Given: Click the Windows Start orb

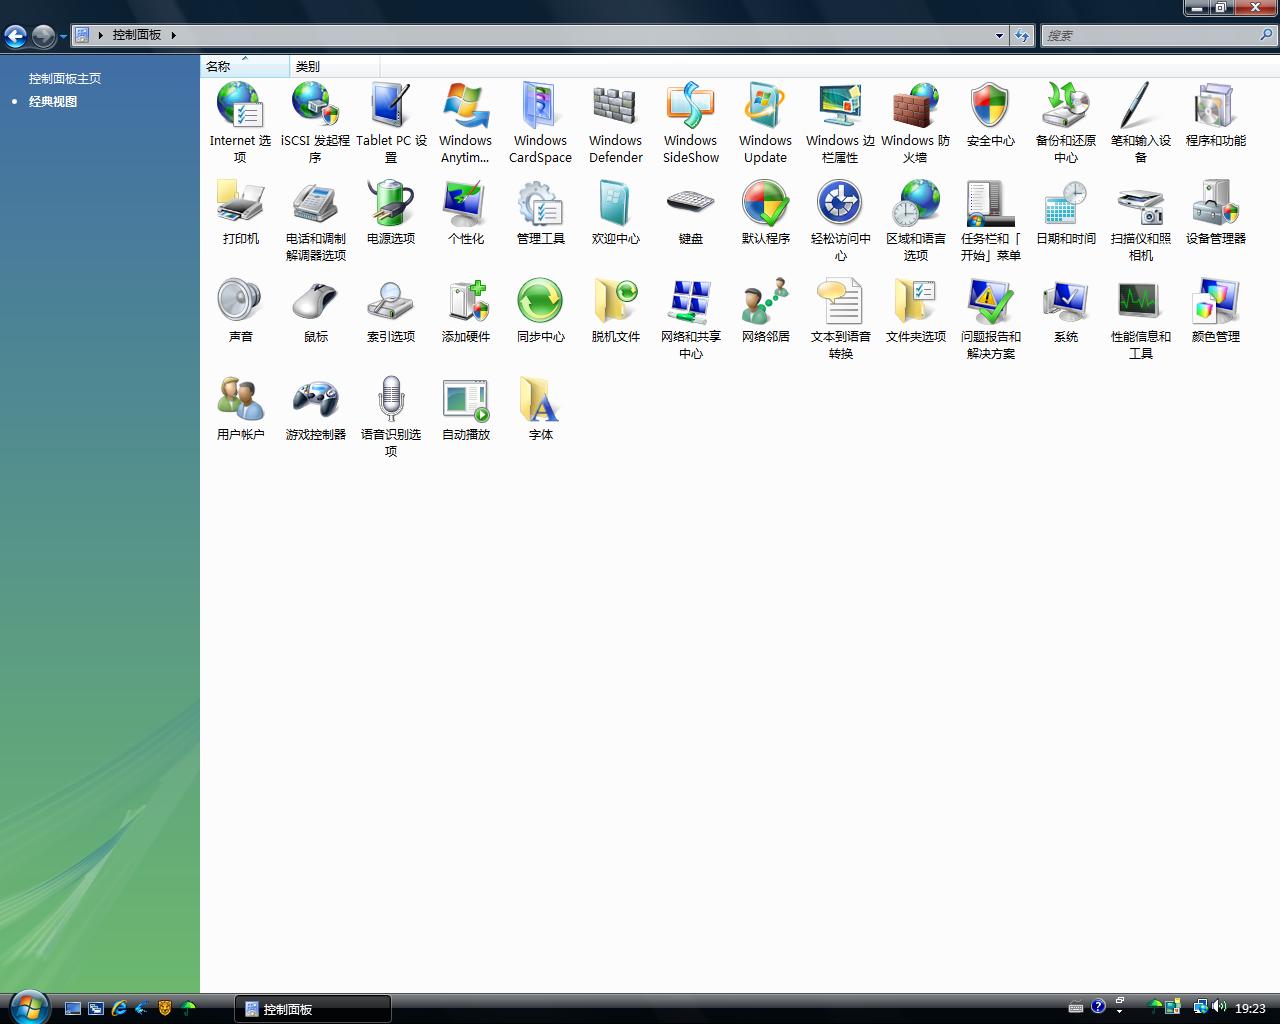Looking at the screenshot, I should click(x=27, y=1006).
